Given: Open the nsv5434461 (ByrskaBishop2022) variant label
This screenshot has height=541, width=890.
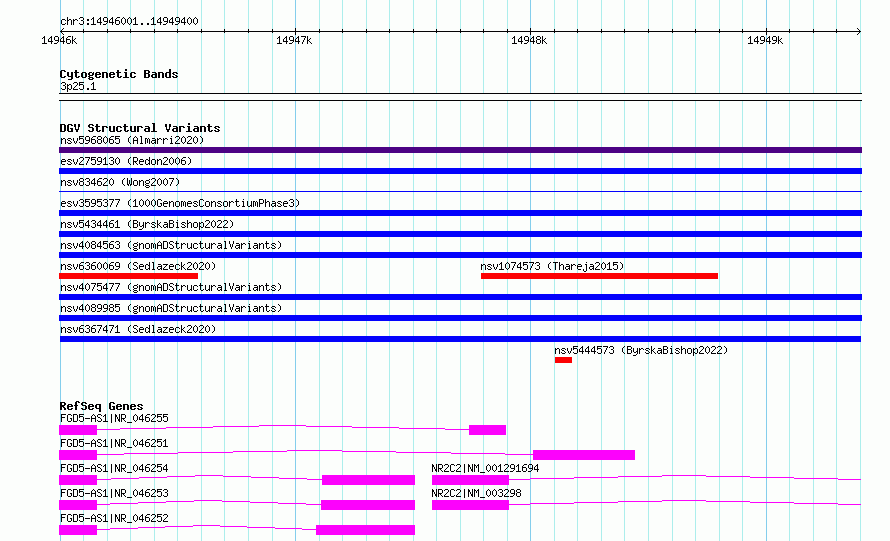Looking at the screenshot, I should 147,224.
